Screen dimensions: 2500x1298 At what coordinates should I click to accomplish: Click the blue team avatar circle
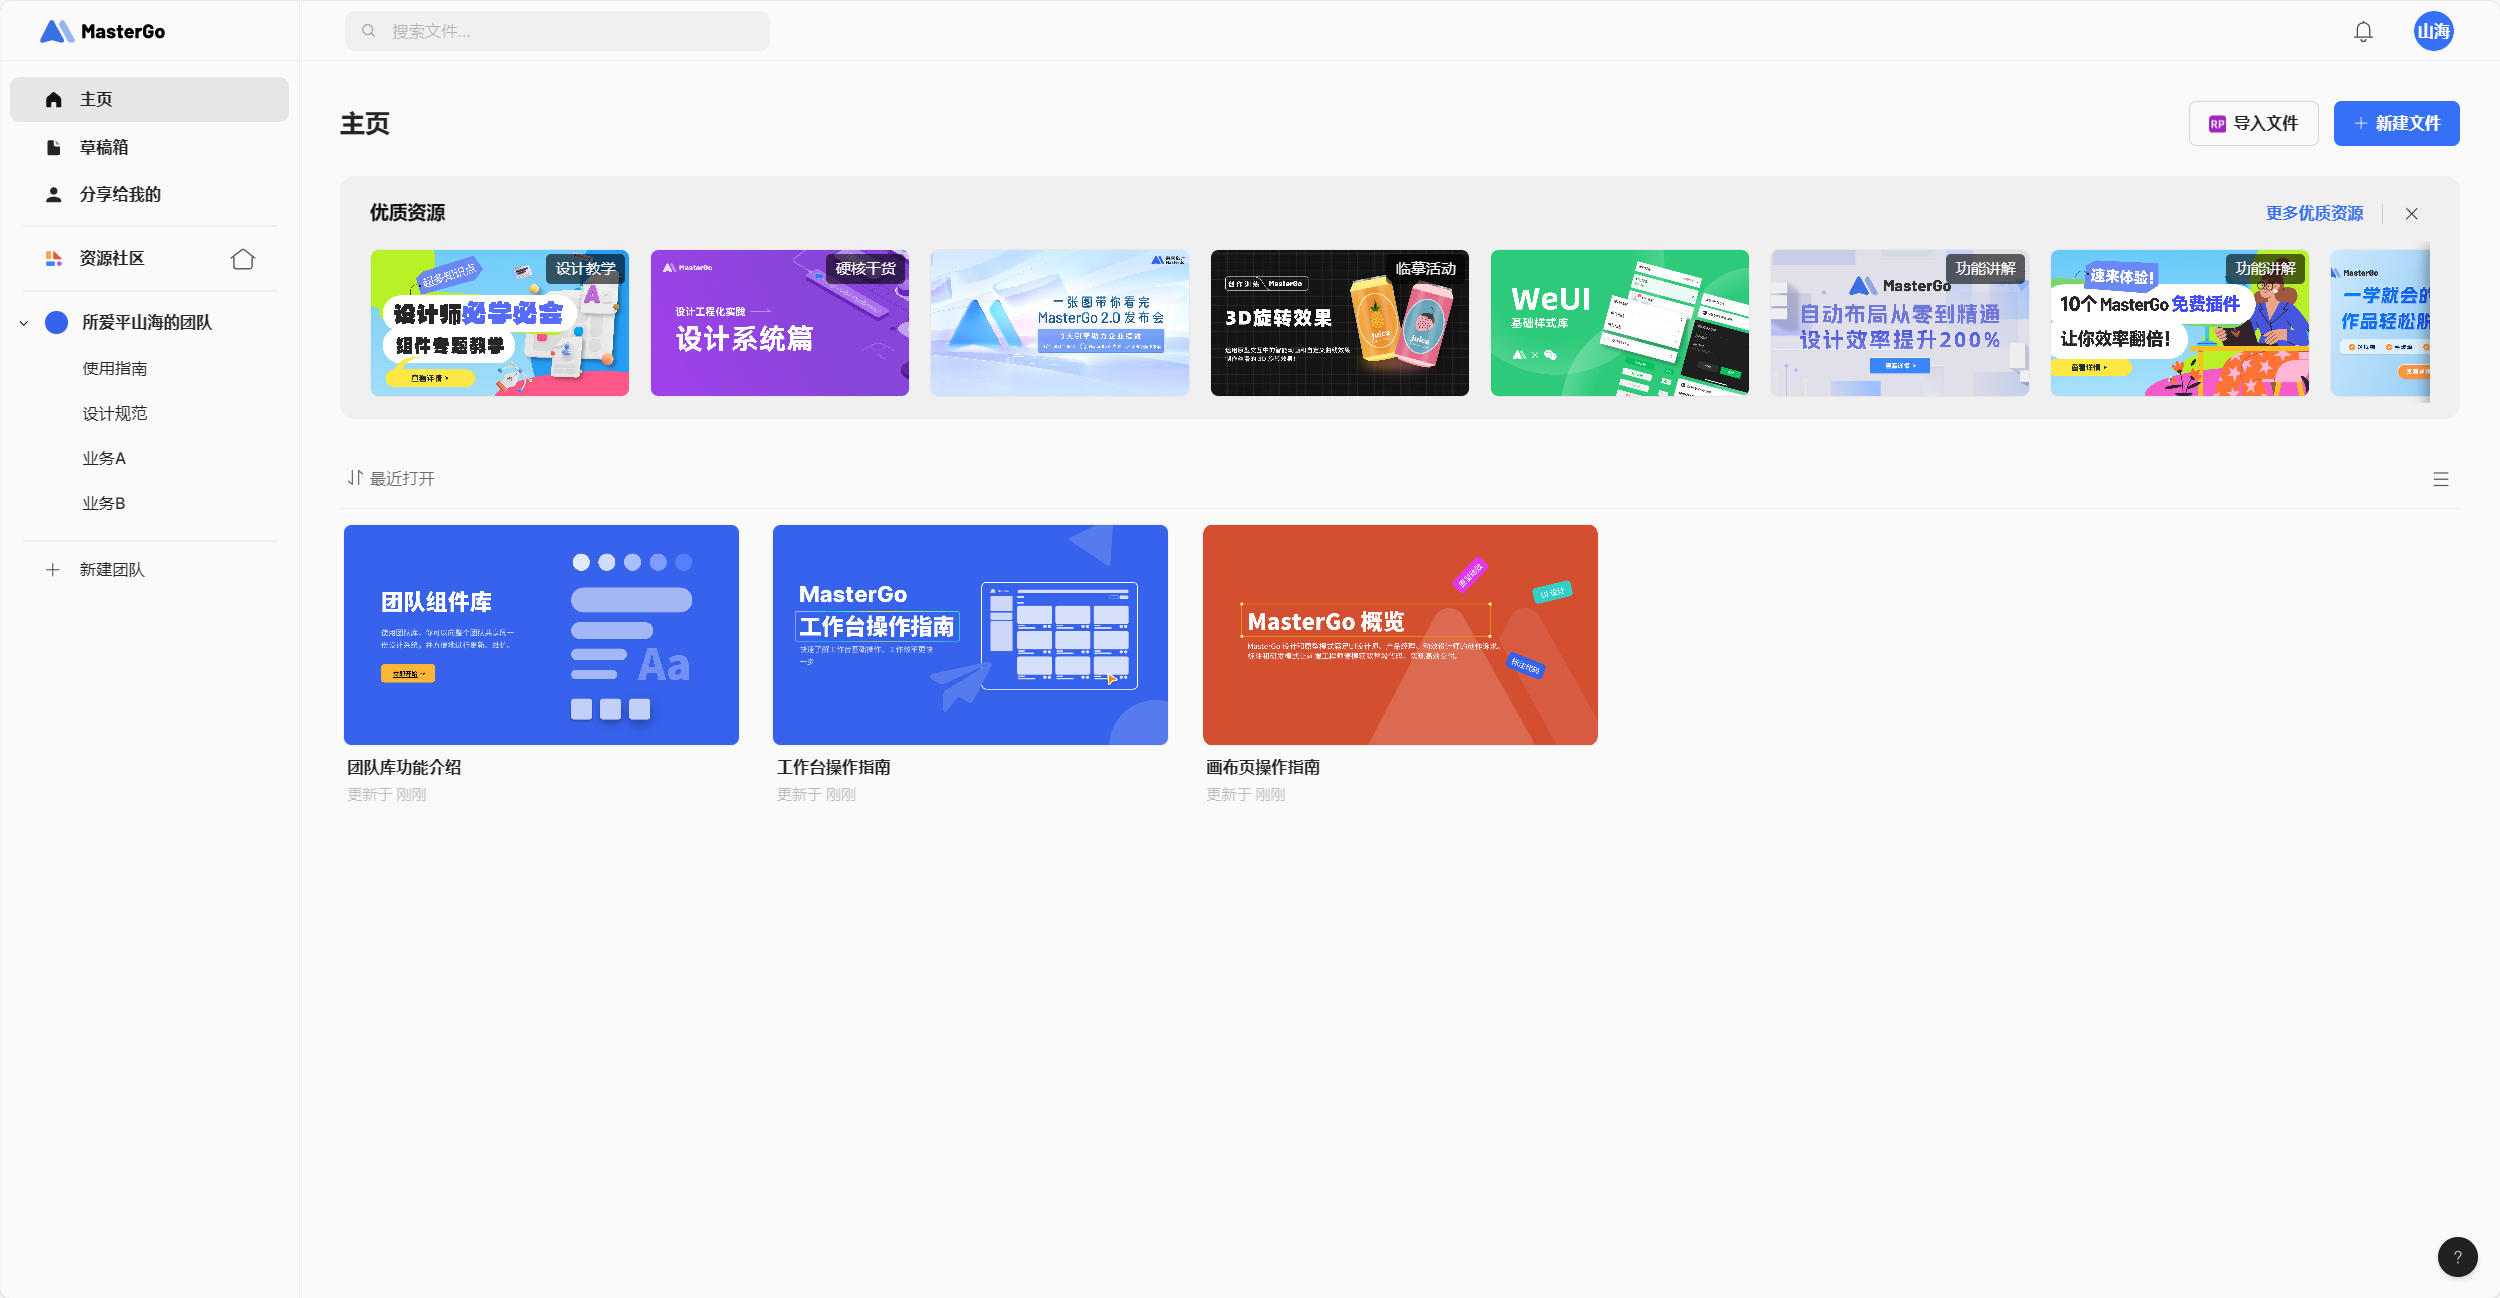(57, 322)
